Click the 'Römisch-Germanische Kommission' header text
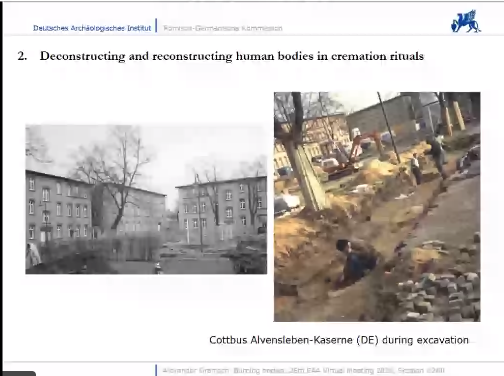 pyautogui.click(x=223, y=28)
